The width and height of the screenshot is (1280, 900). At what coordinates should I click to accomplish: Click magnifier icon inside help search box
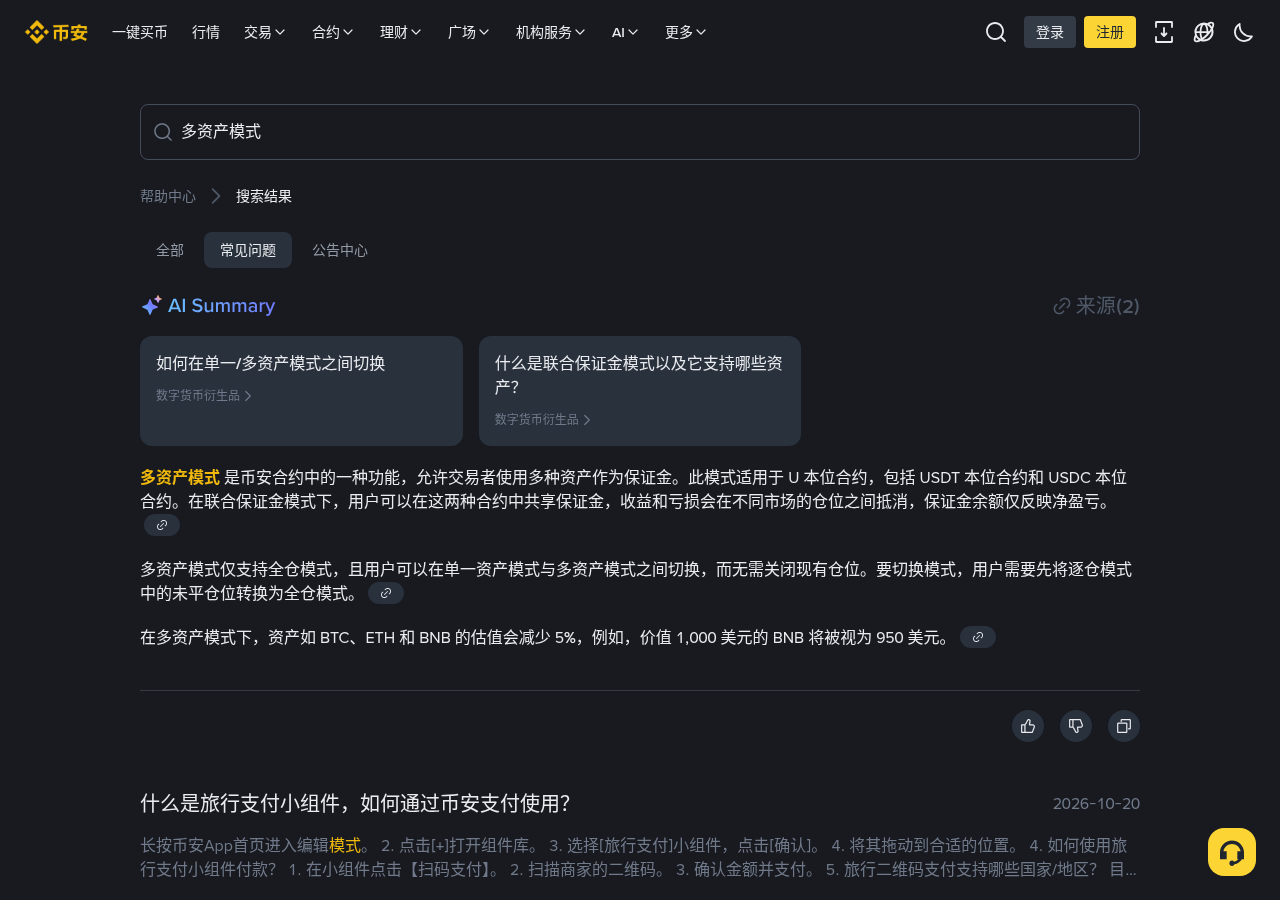coord(163,132)
